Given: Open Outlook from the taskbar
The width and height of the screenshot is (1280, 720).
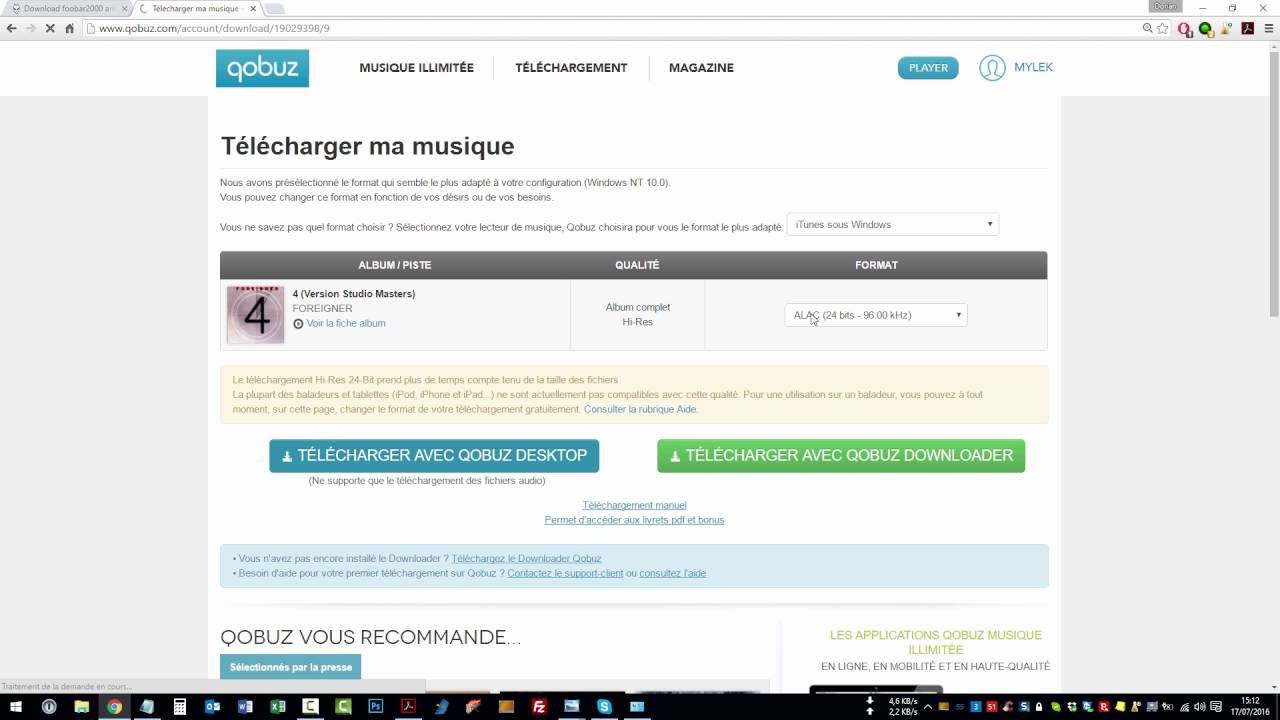Looking at the screenshot, I should [212, 706].
